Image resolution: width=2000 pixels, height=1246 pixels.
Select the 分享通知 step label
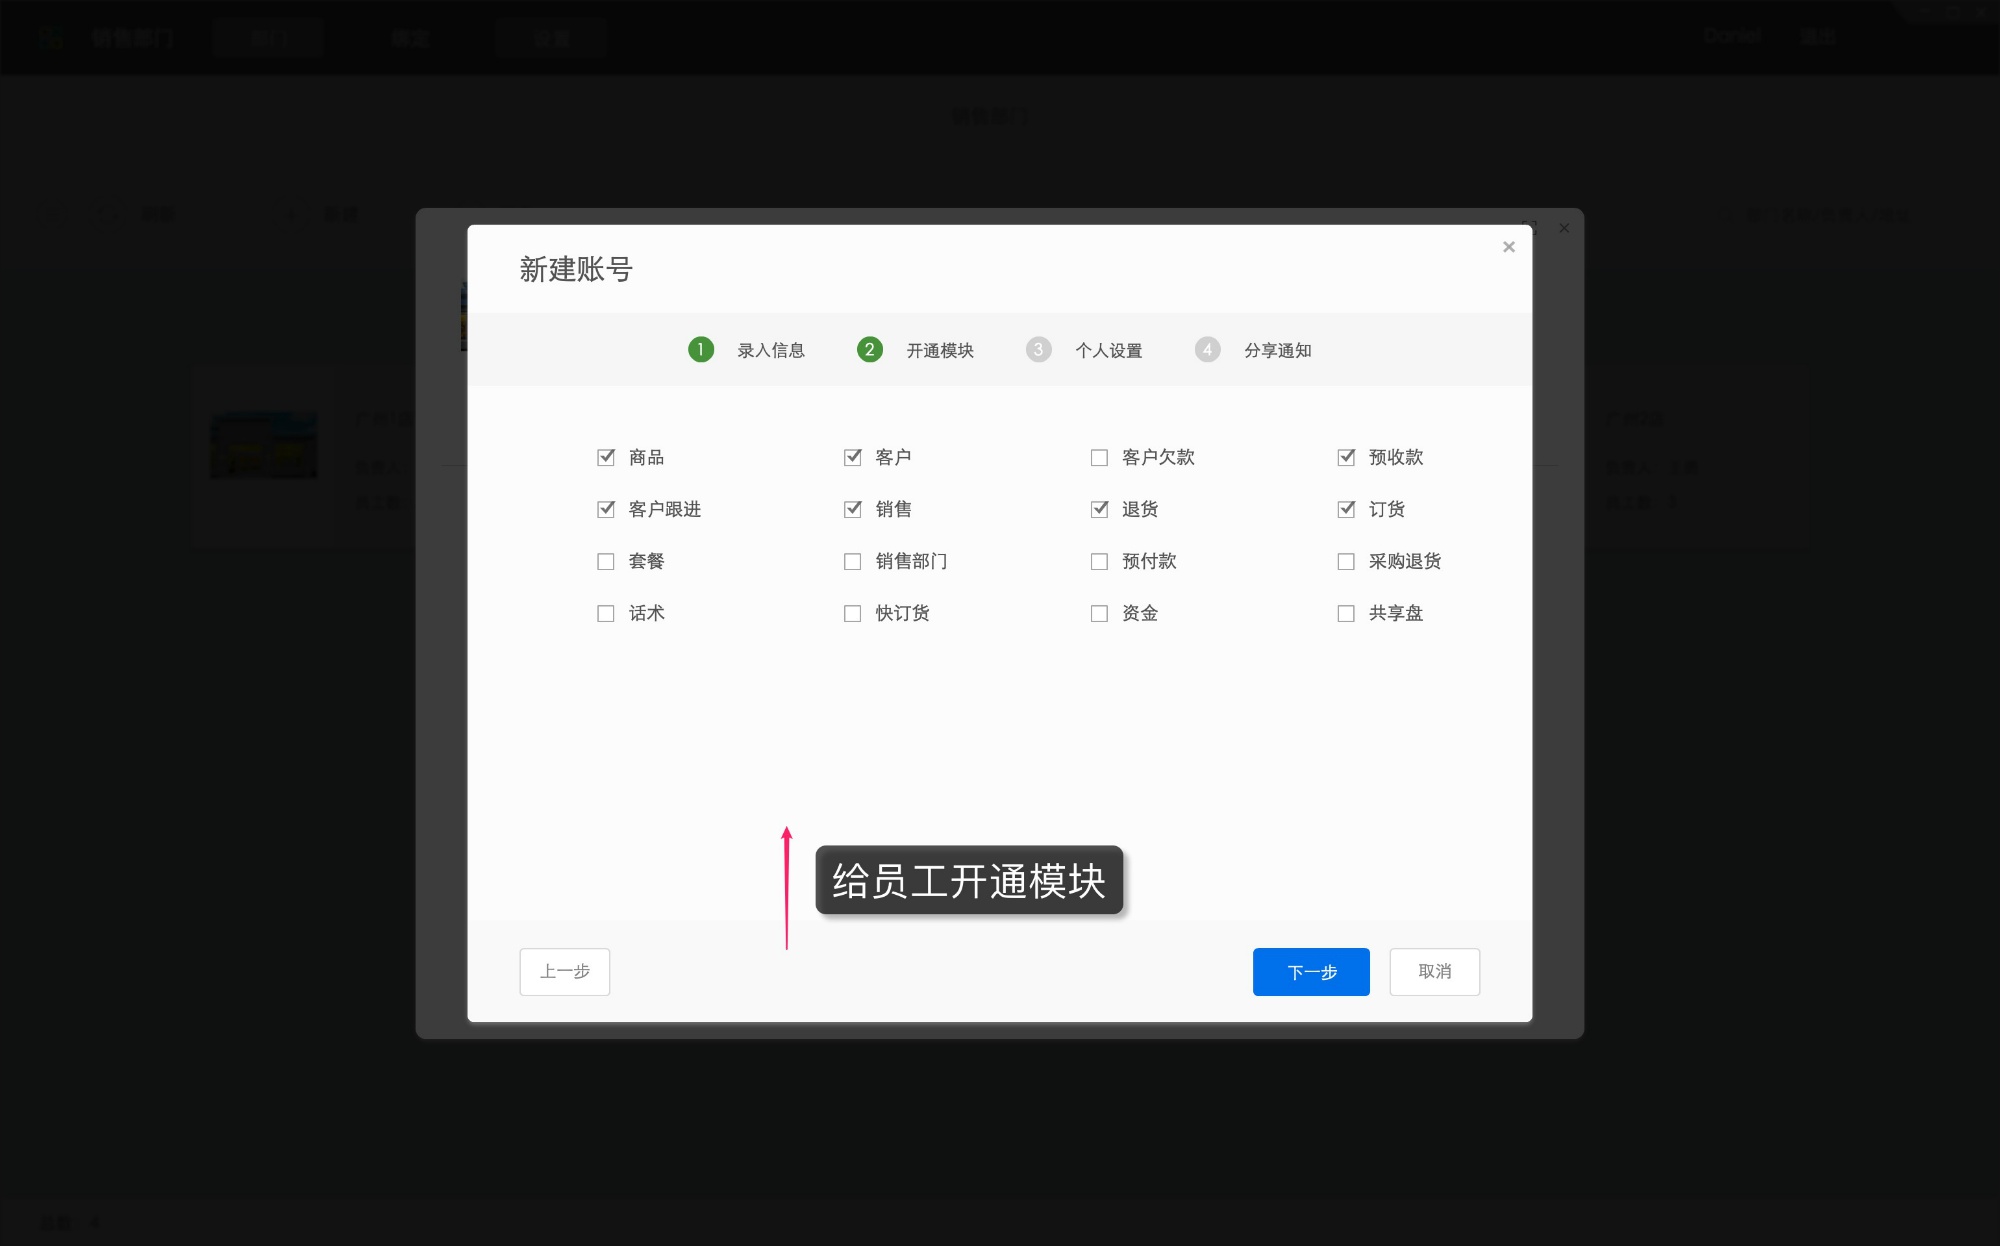[1279, 349]
